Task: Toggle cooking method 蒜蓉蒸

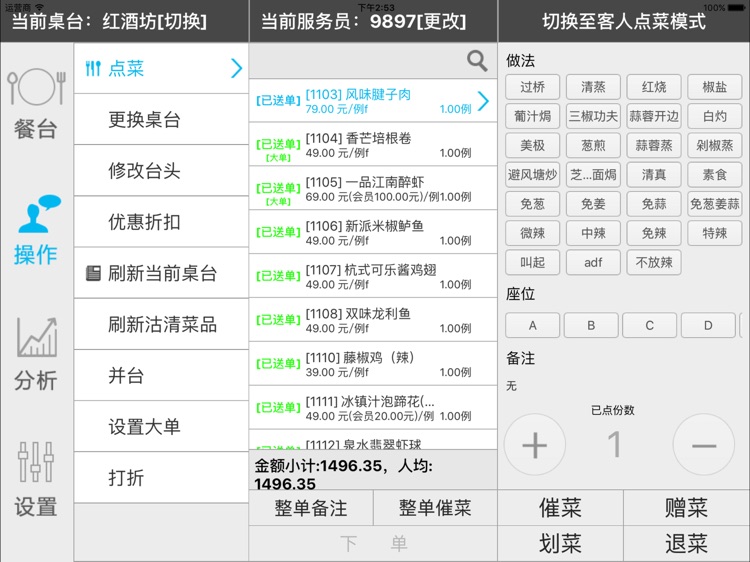Action: click(x=654, y=145)
